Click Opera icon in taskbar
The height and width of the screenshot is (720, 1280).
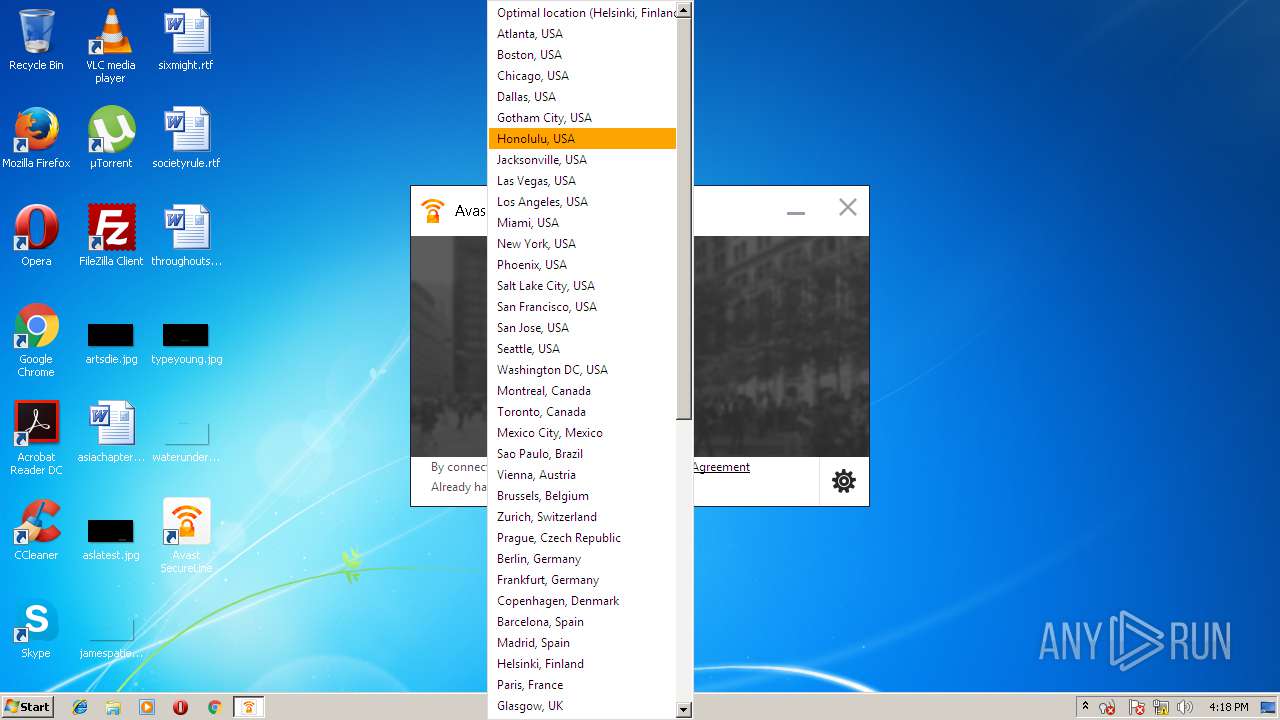coord(180,707)
